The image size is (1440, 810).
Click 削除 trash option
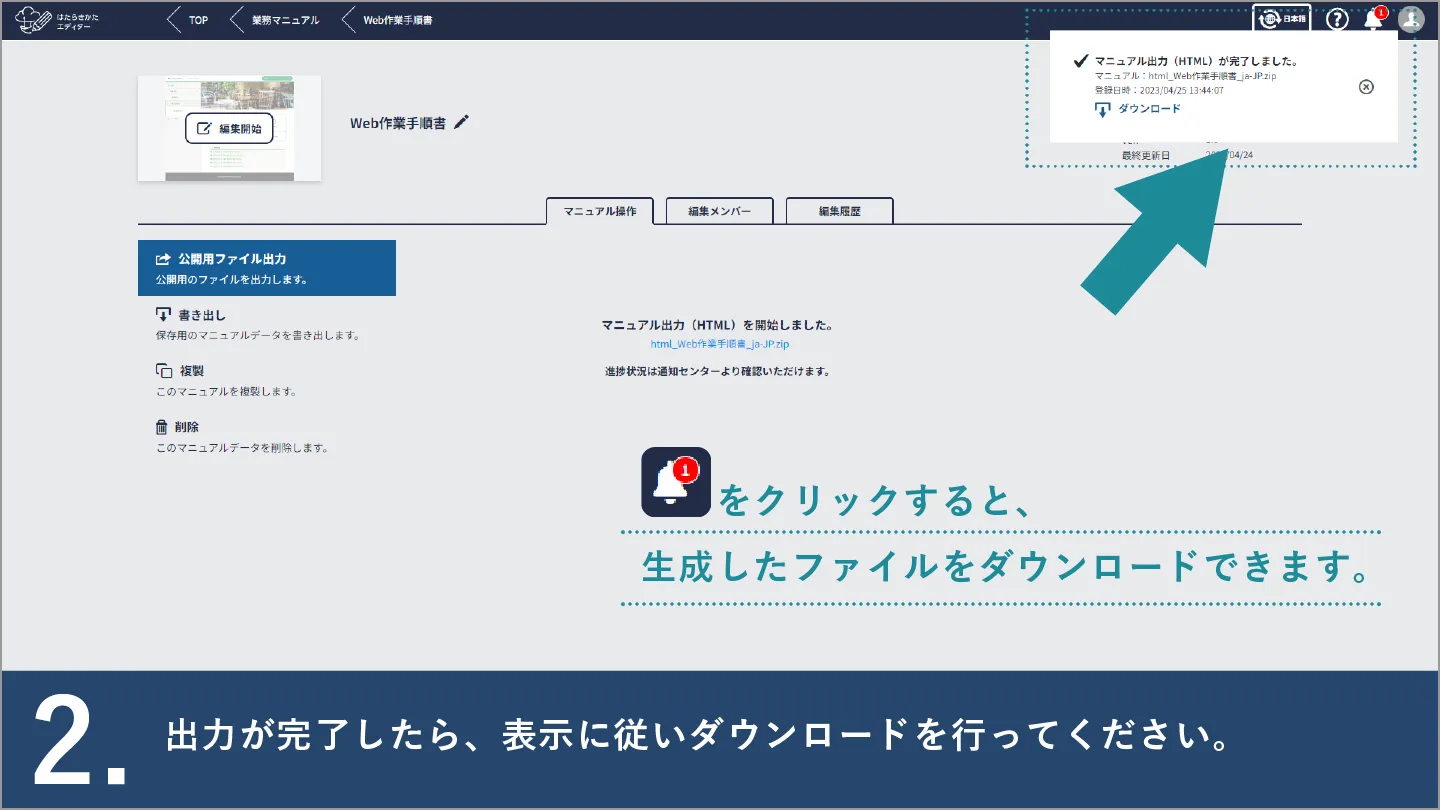(186, 427)
